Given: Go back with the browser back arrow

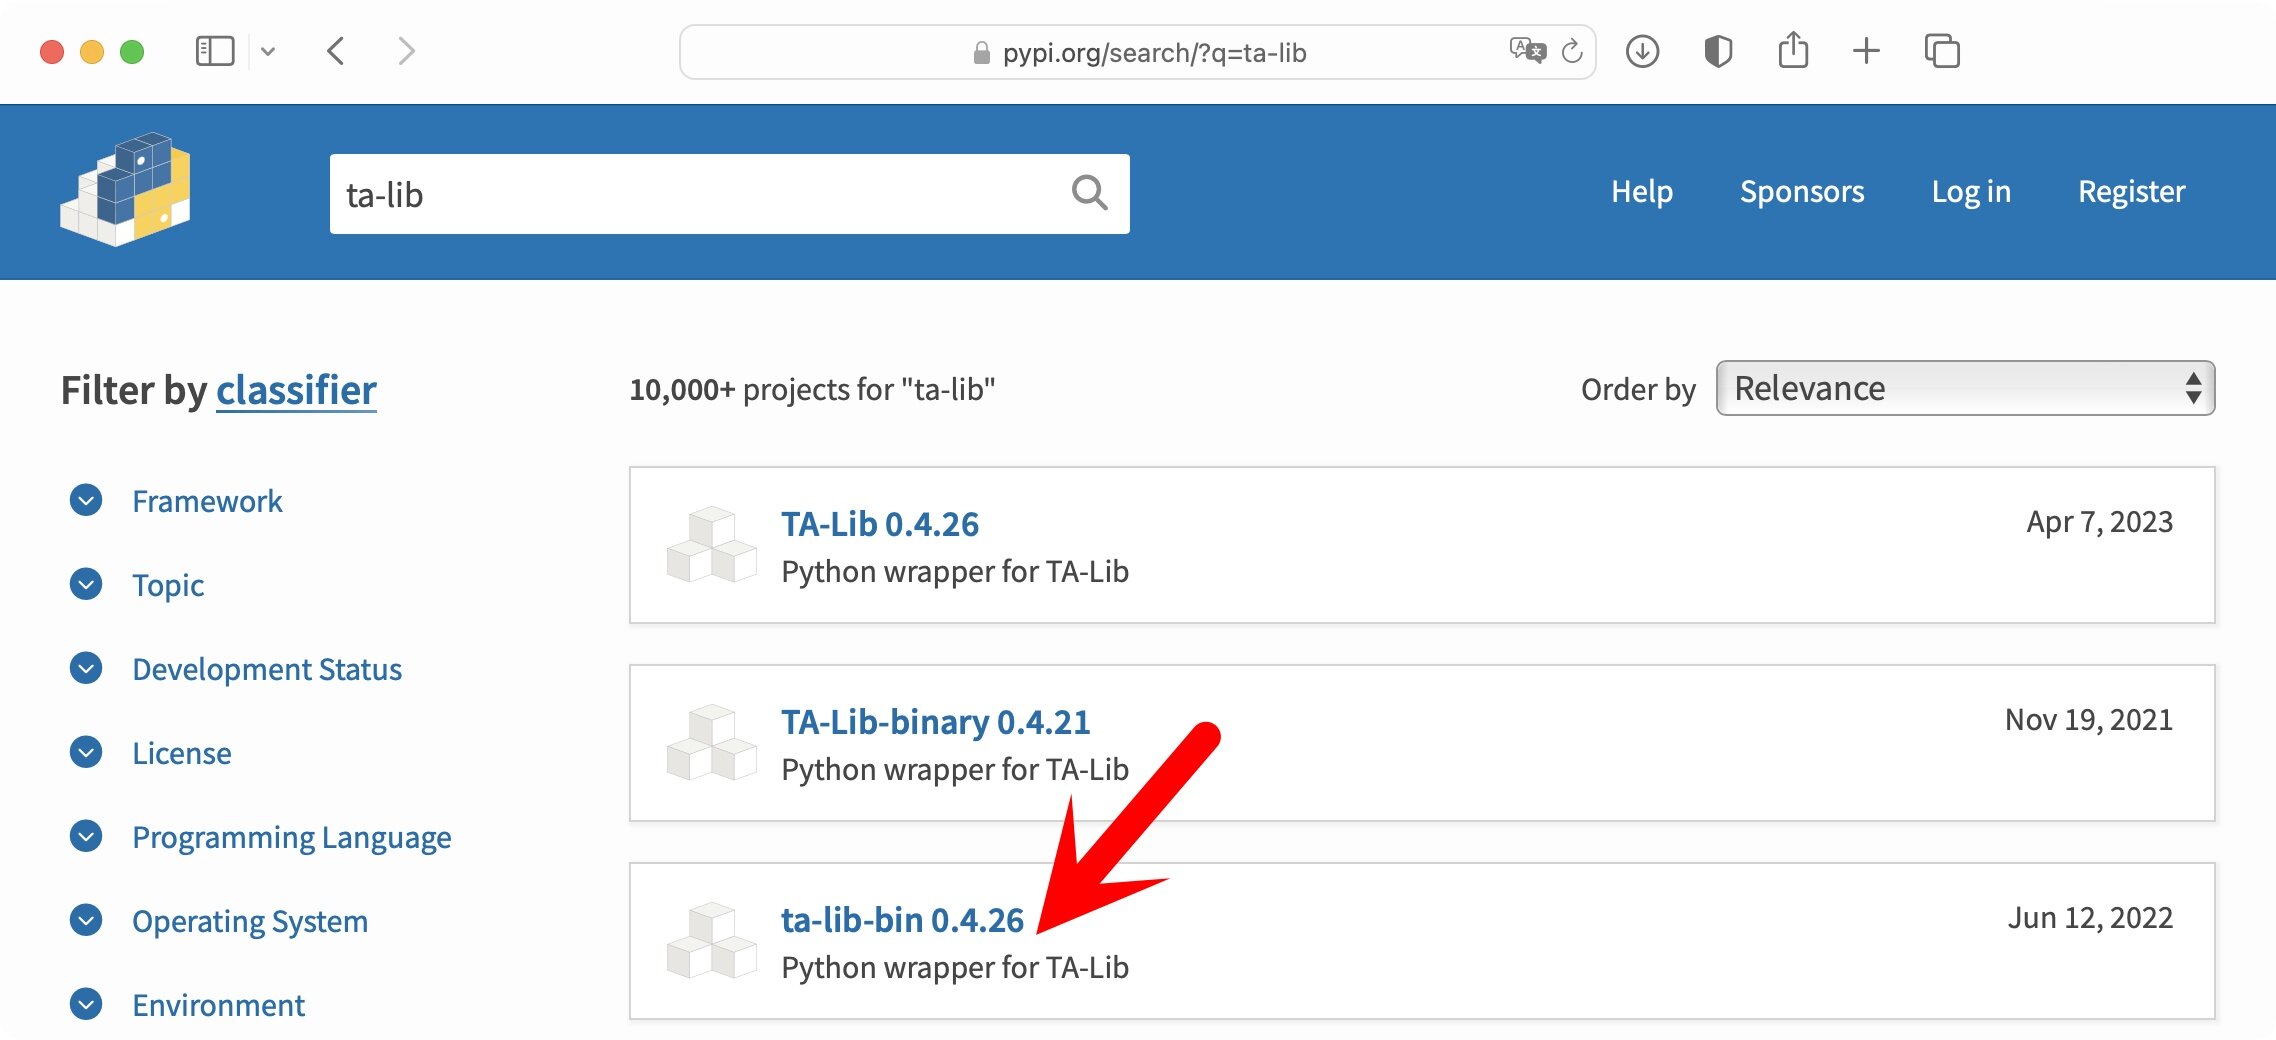Looking at the screenshot, I should pos(336,51).
